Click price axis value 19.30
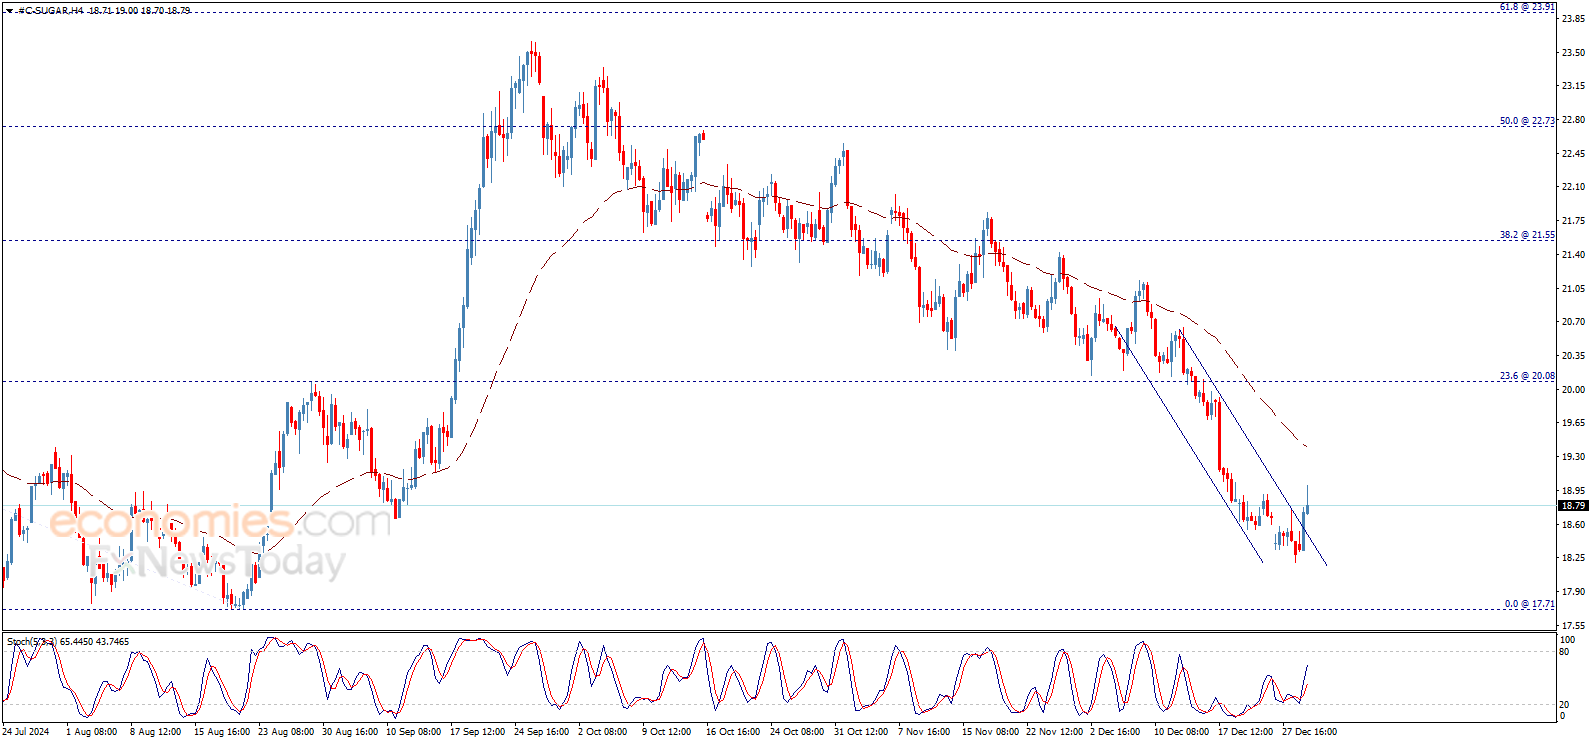Viewport: 1596px width, 743px height. (x=1573, y=457)
